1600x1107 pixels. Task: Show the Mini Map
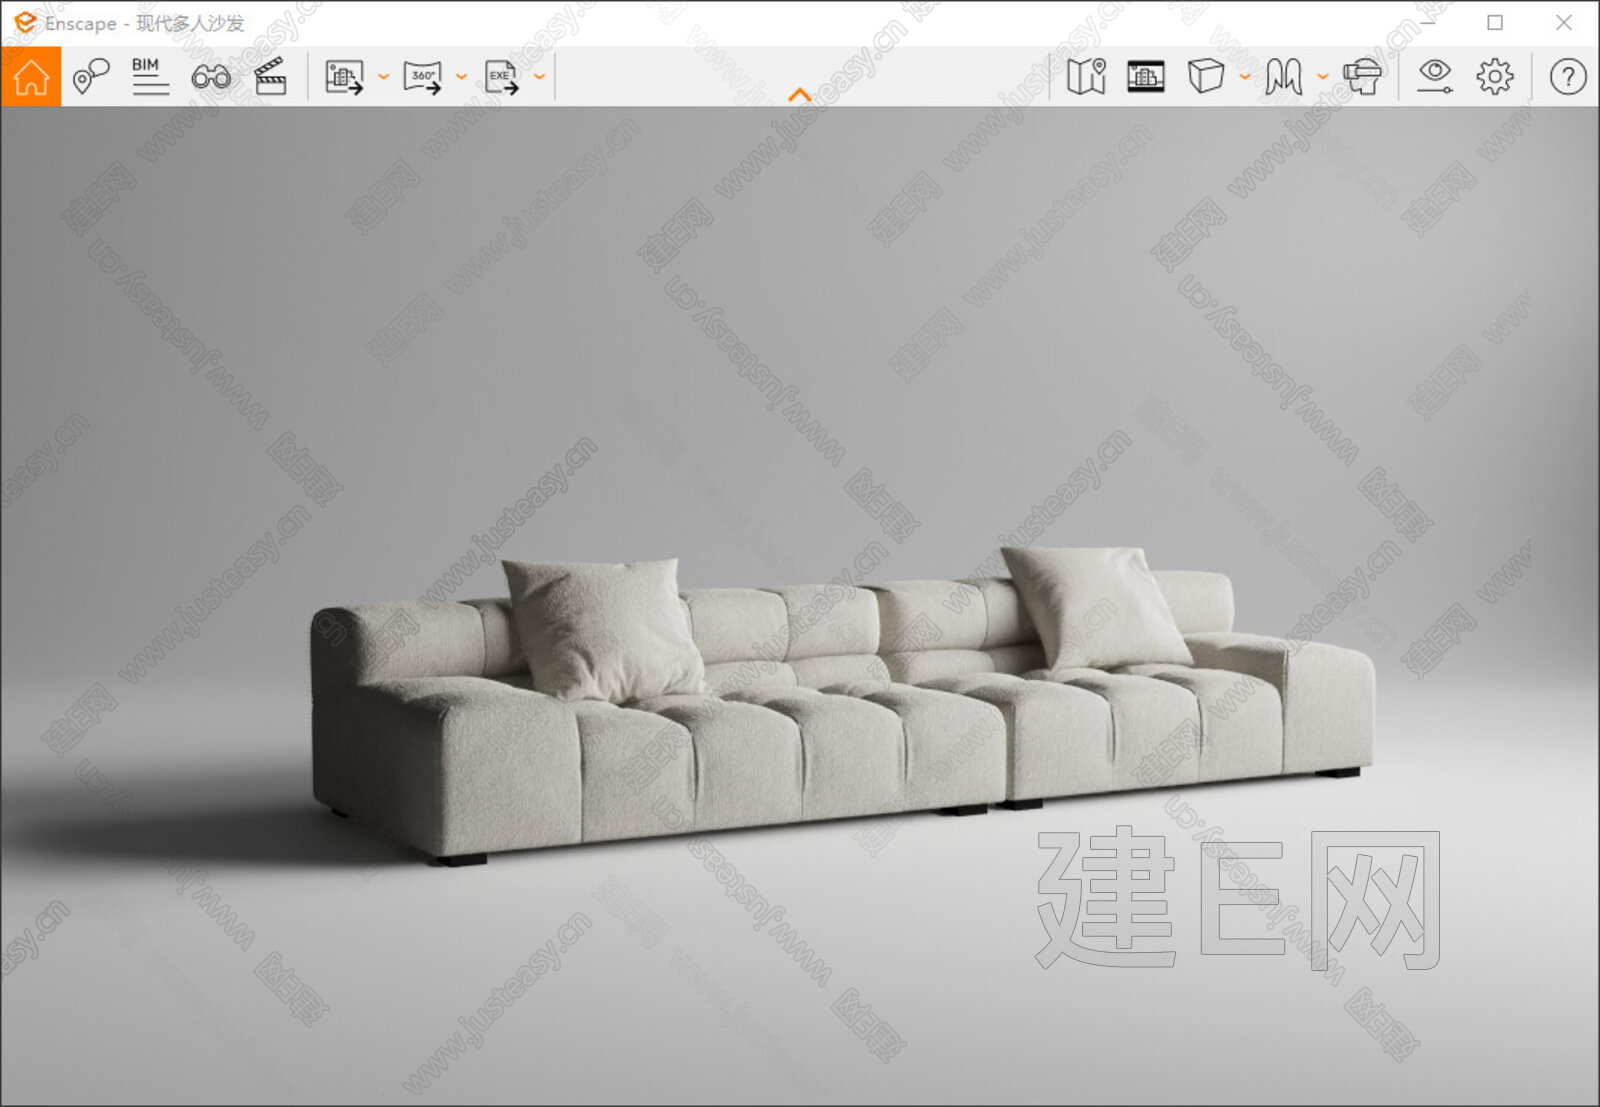pyautogui.click(x=1088, y=76)
